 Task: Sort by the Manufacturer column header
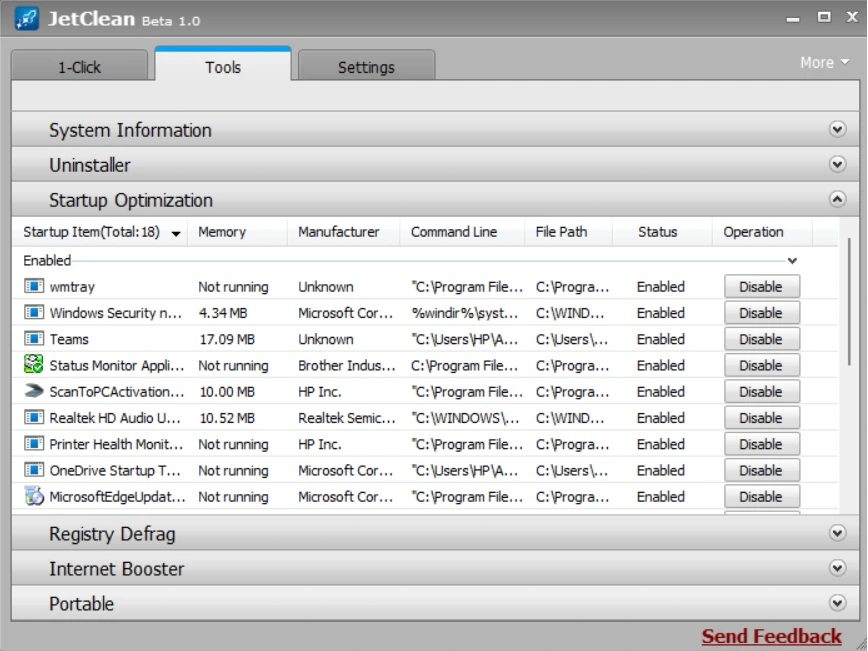point(343,232)
